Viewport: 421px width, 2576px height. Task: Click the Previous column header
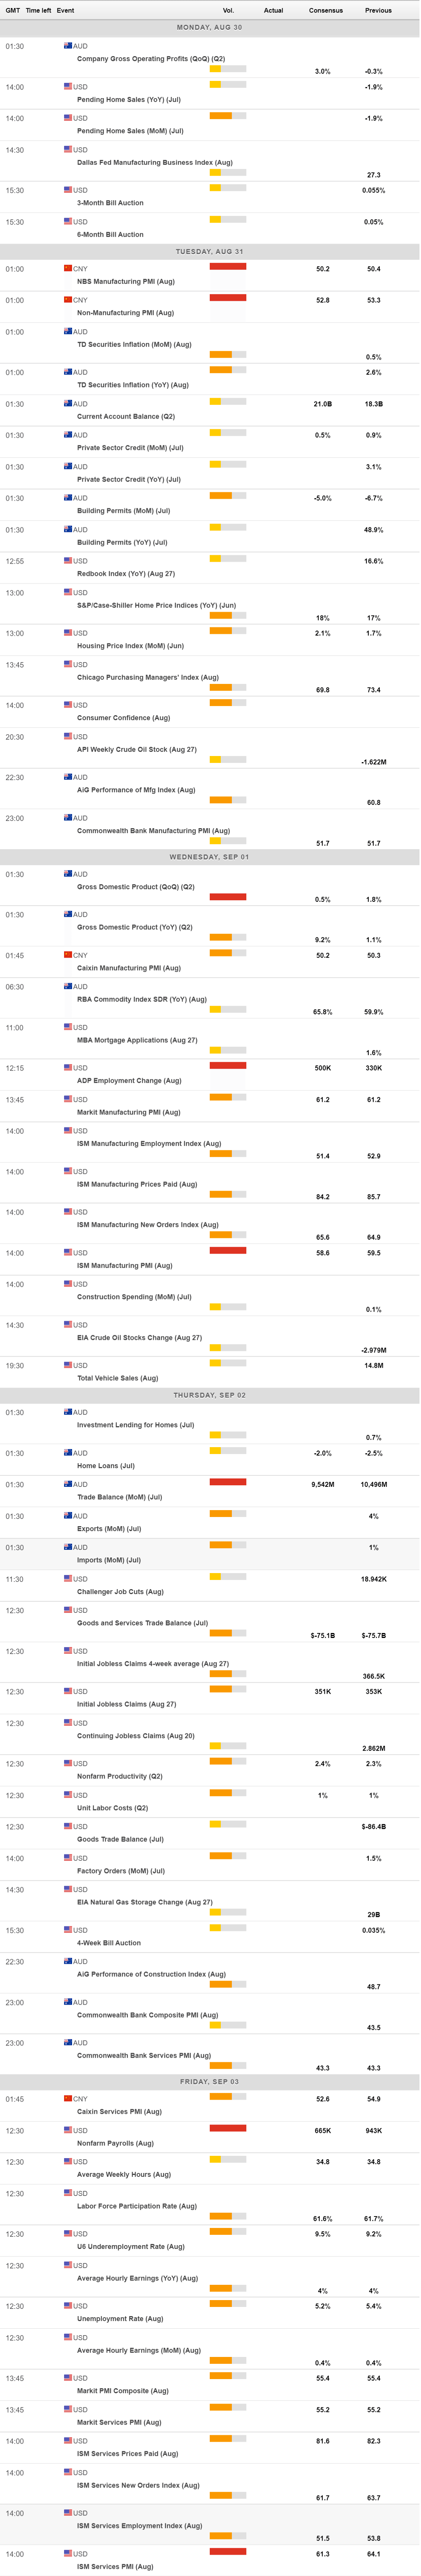click(378, 10)
